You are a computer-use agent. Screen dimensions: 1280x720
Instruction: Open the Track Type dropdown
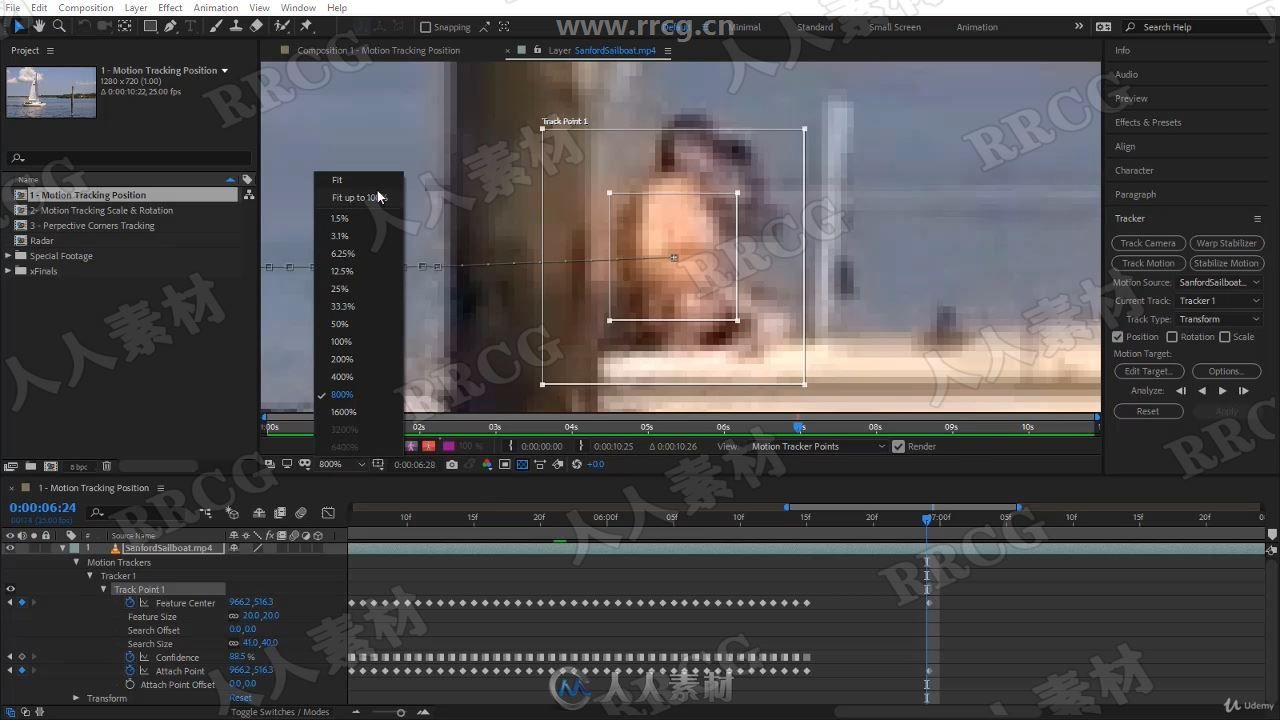(1221, 319)
